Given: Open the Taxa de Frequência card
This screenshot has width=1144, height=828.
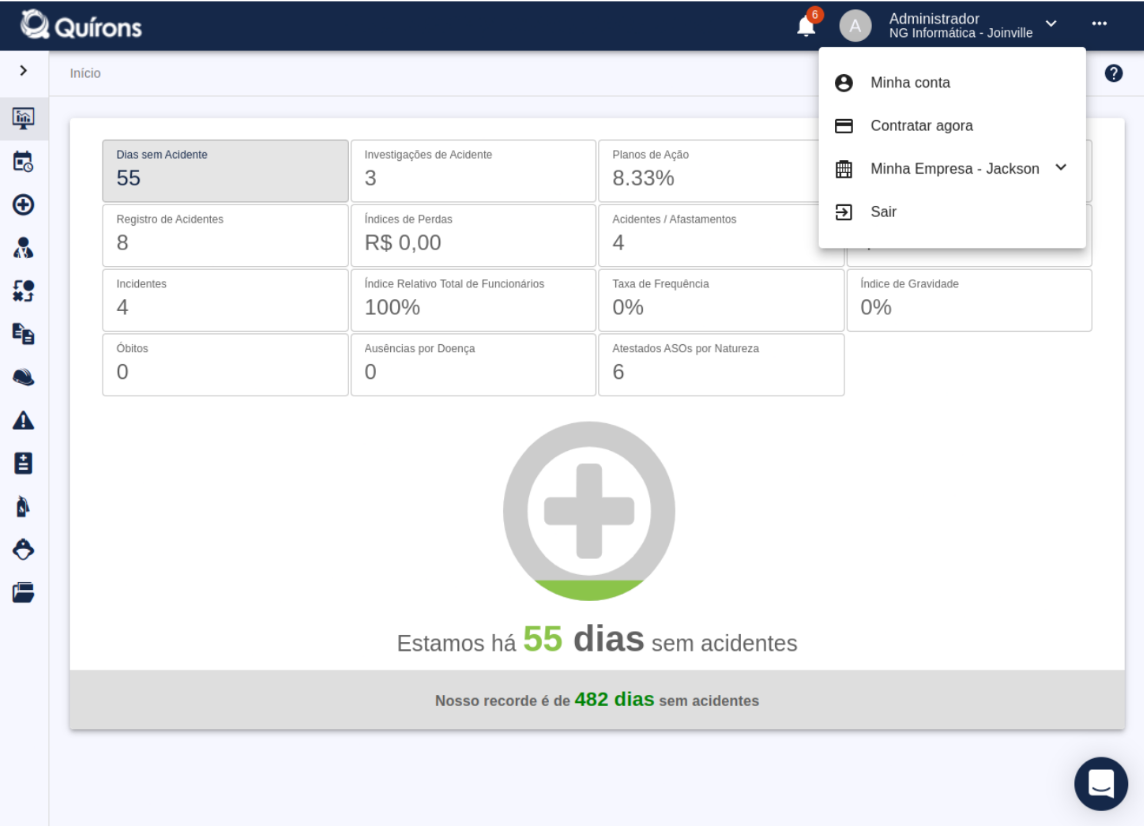Looking at the screenshot, I should 722,301.
